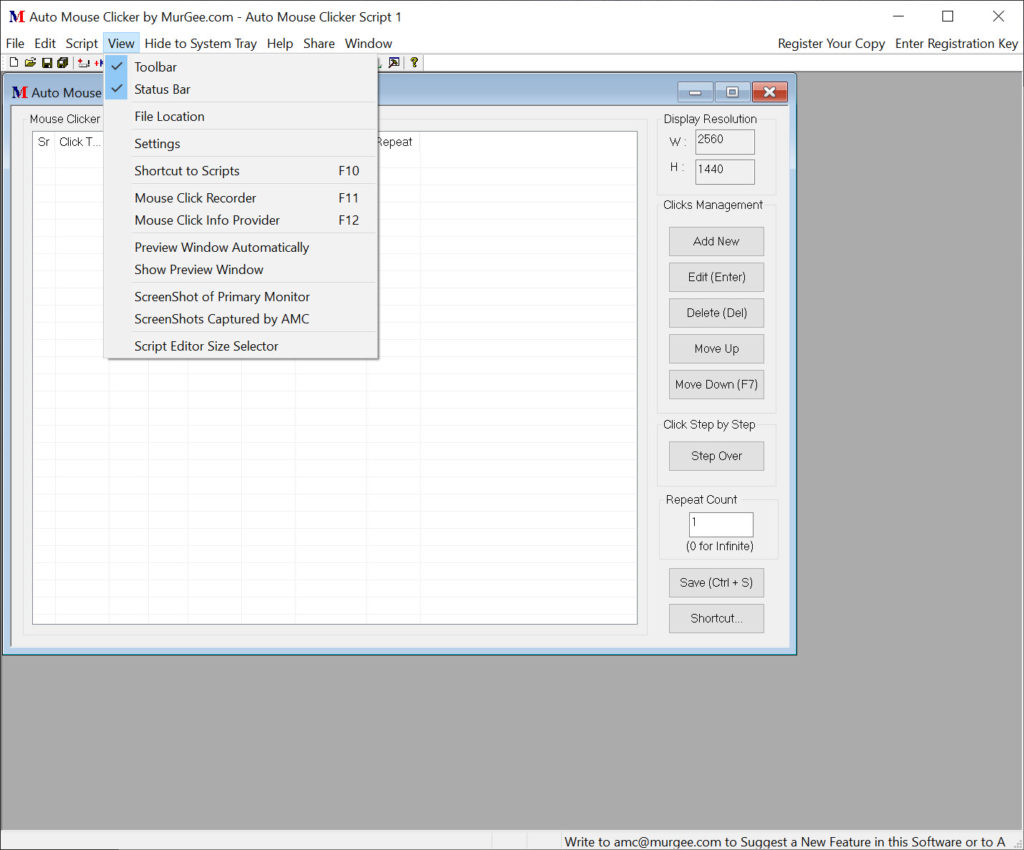Open the File menu
This screenshot has width=1024, height=850.
point(15,43)
